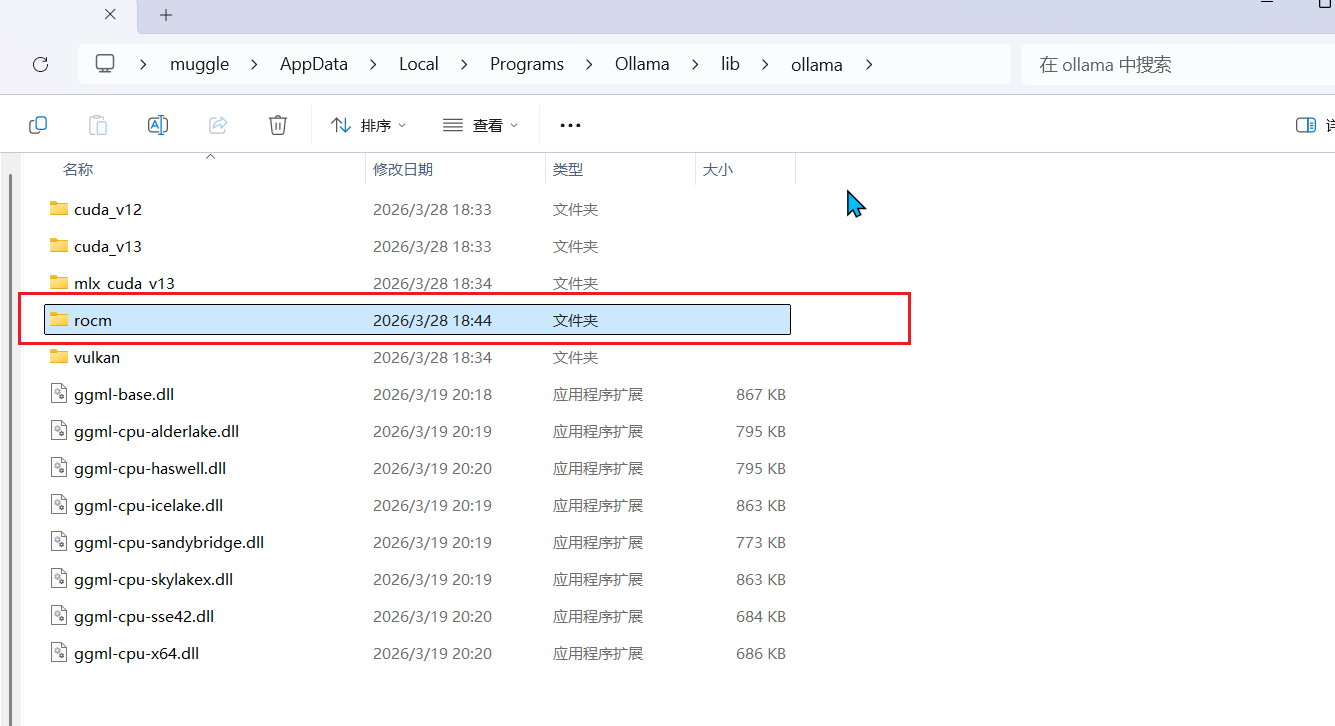
Task: Click the 684 KB size of ggml-cpu-sse42.dll
Action: (x=761, y=616)
